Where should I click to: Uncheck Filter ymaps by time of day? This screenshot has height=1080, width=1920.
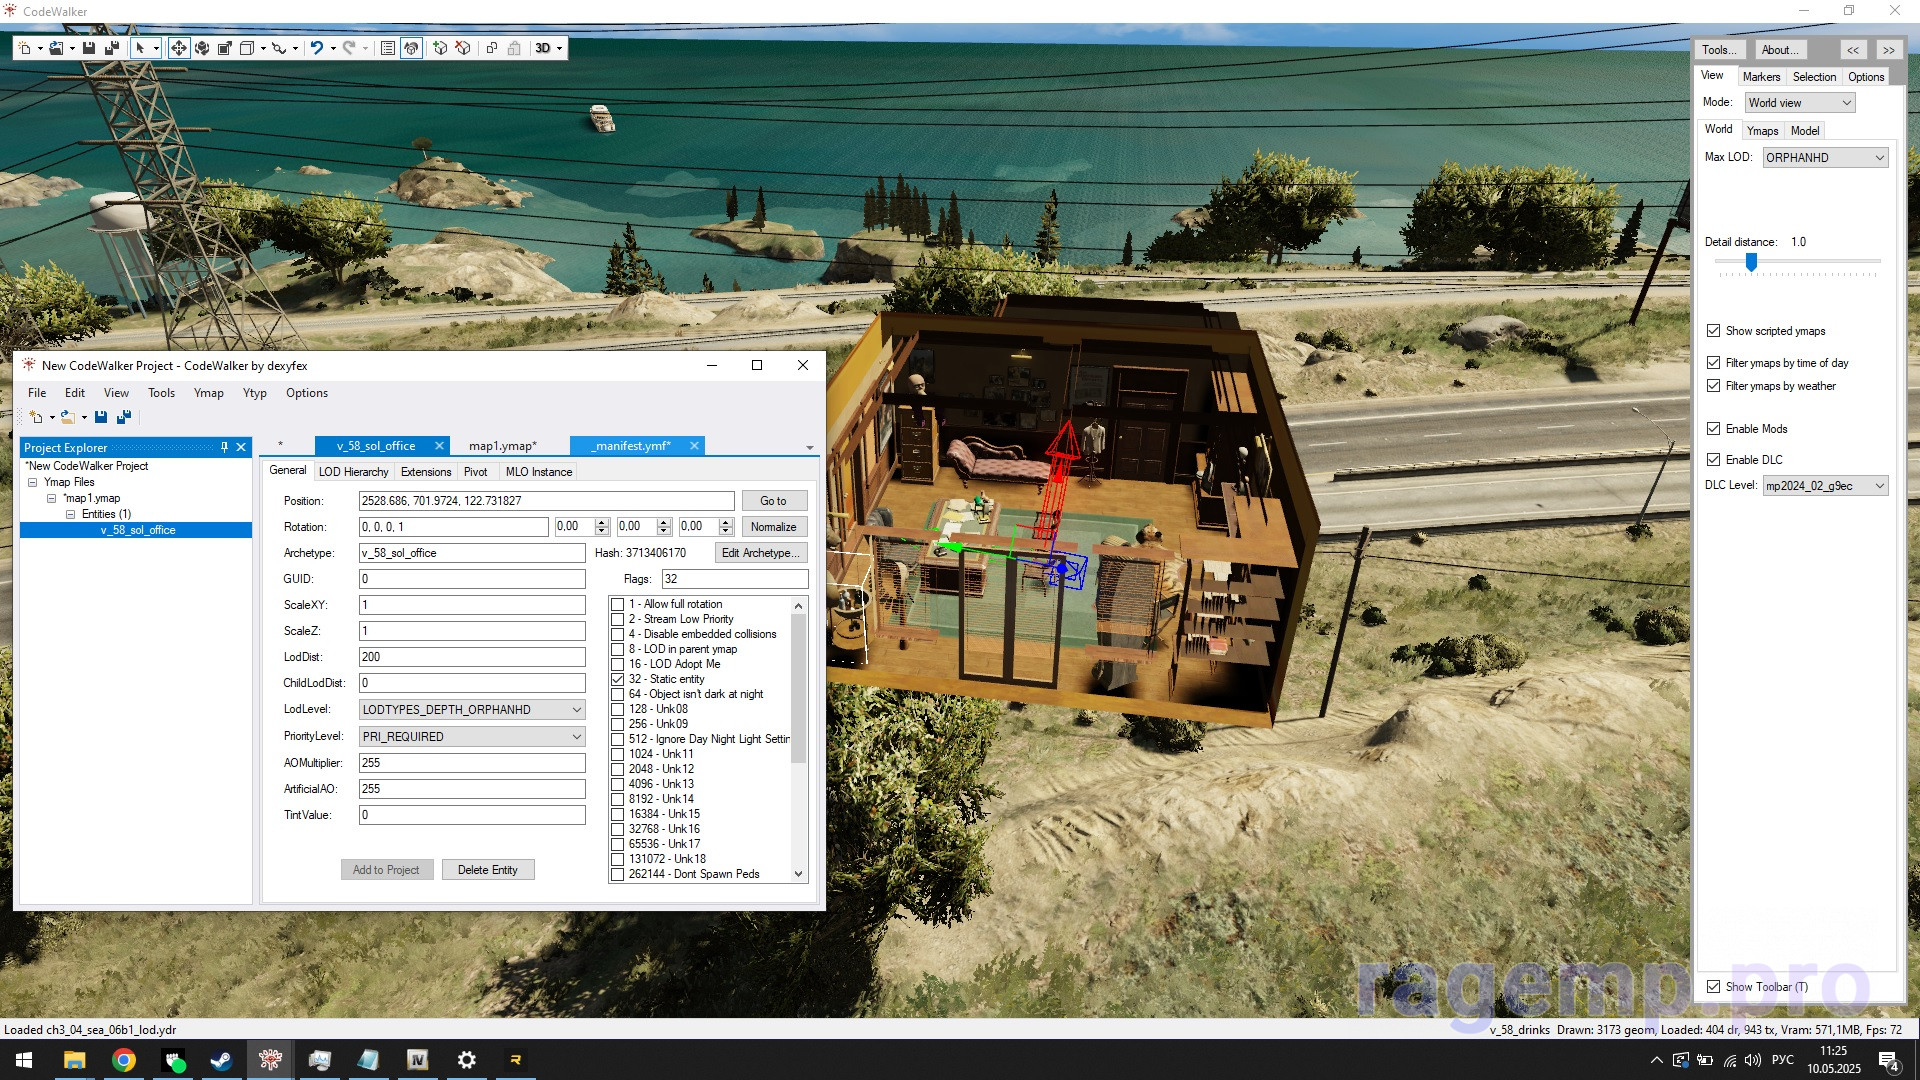coord(1713,363)
